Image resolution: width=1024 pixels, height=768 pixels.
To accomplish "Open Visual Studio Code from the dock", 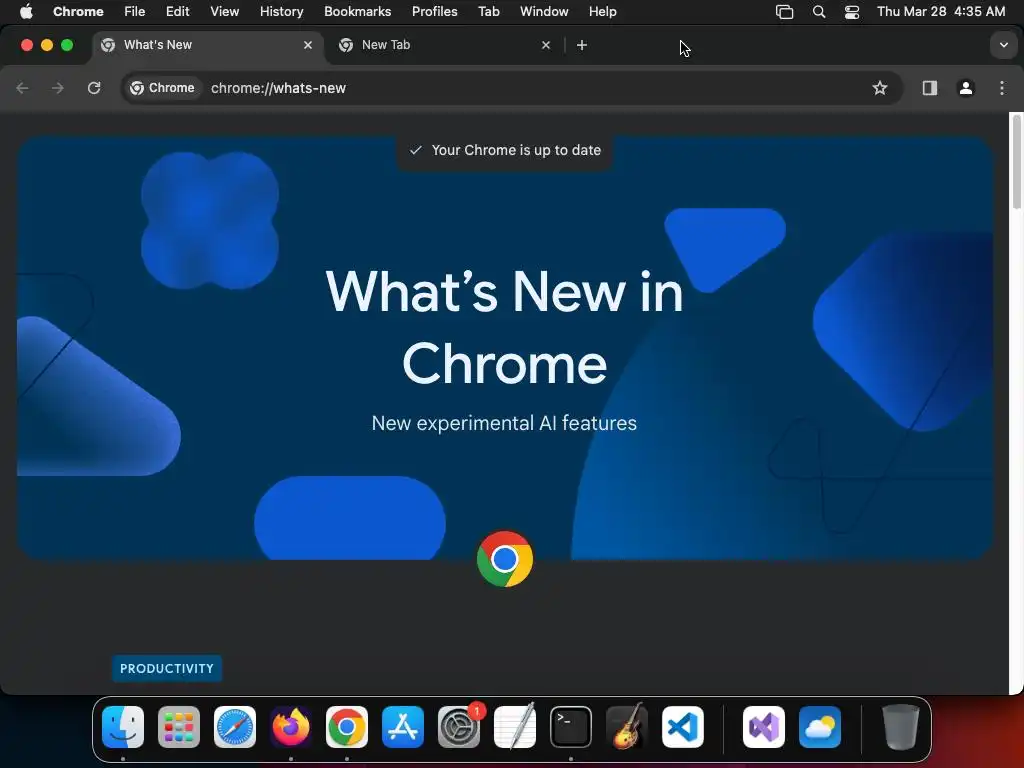I will pos(683,727).
